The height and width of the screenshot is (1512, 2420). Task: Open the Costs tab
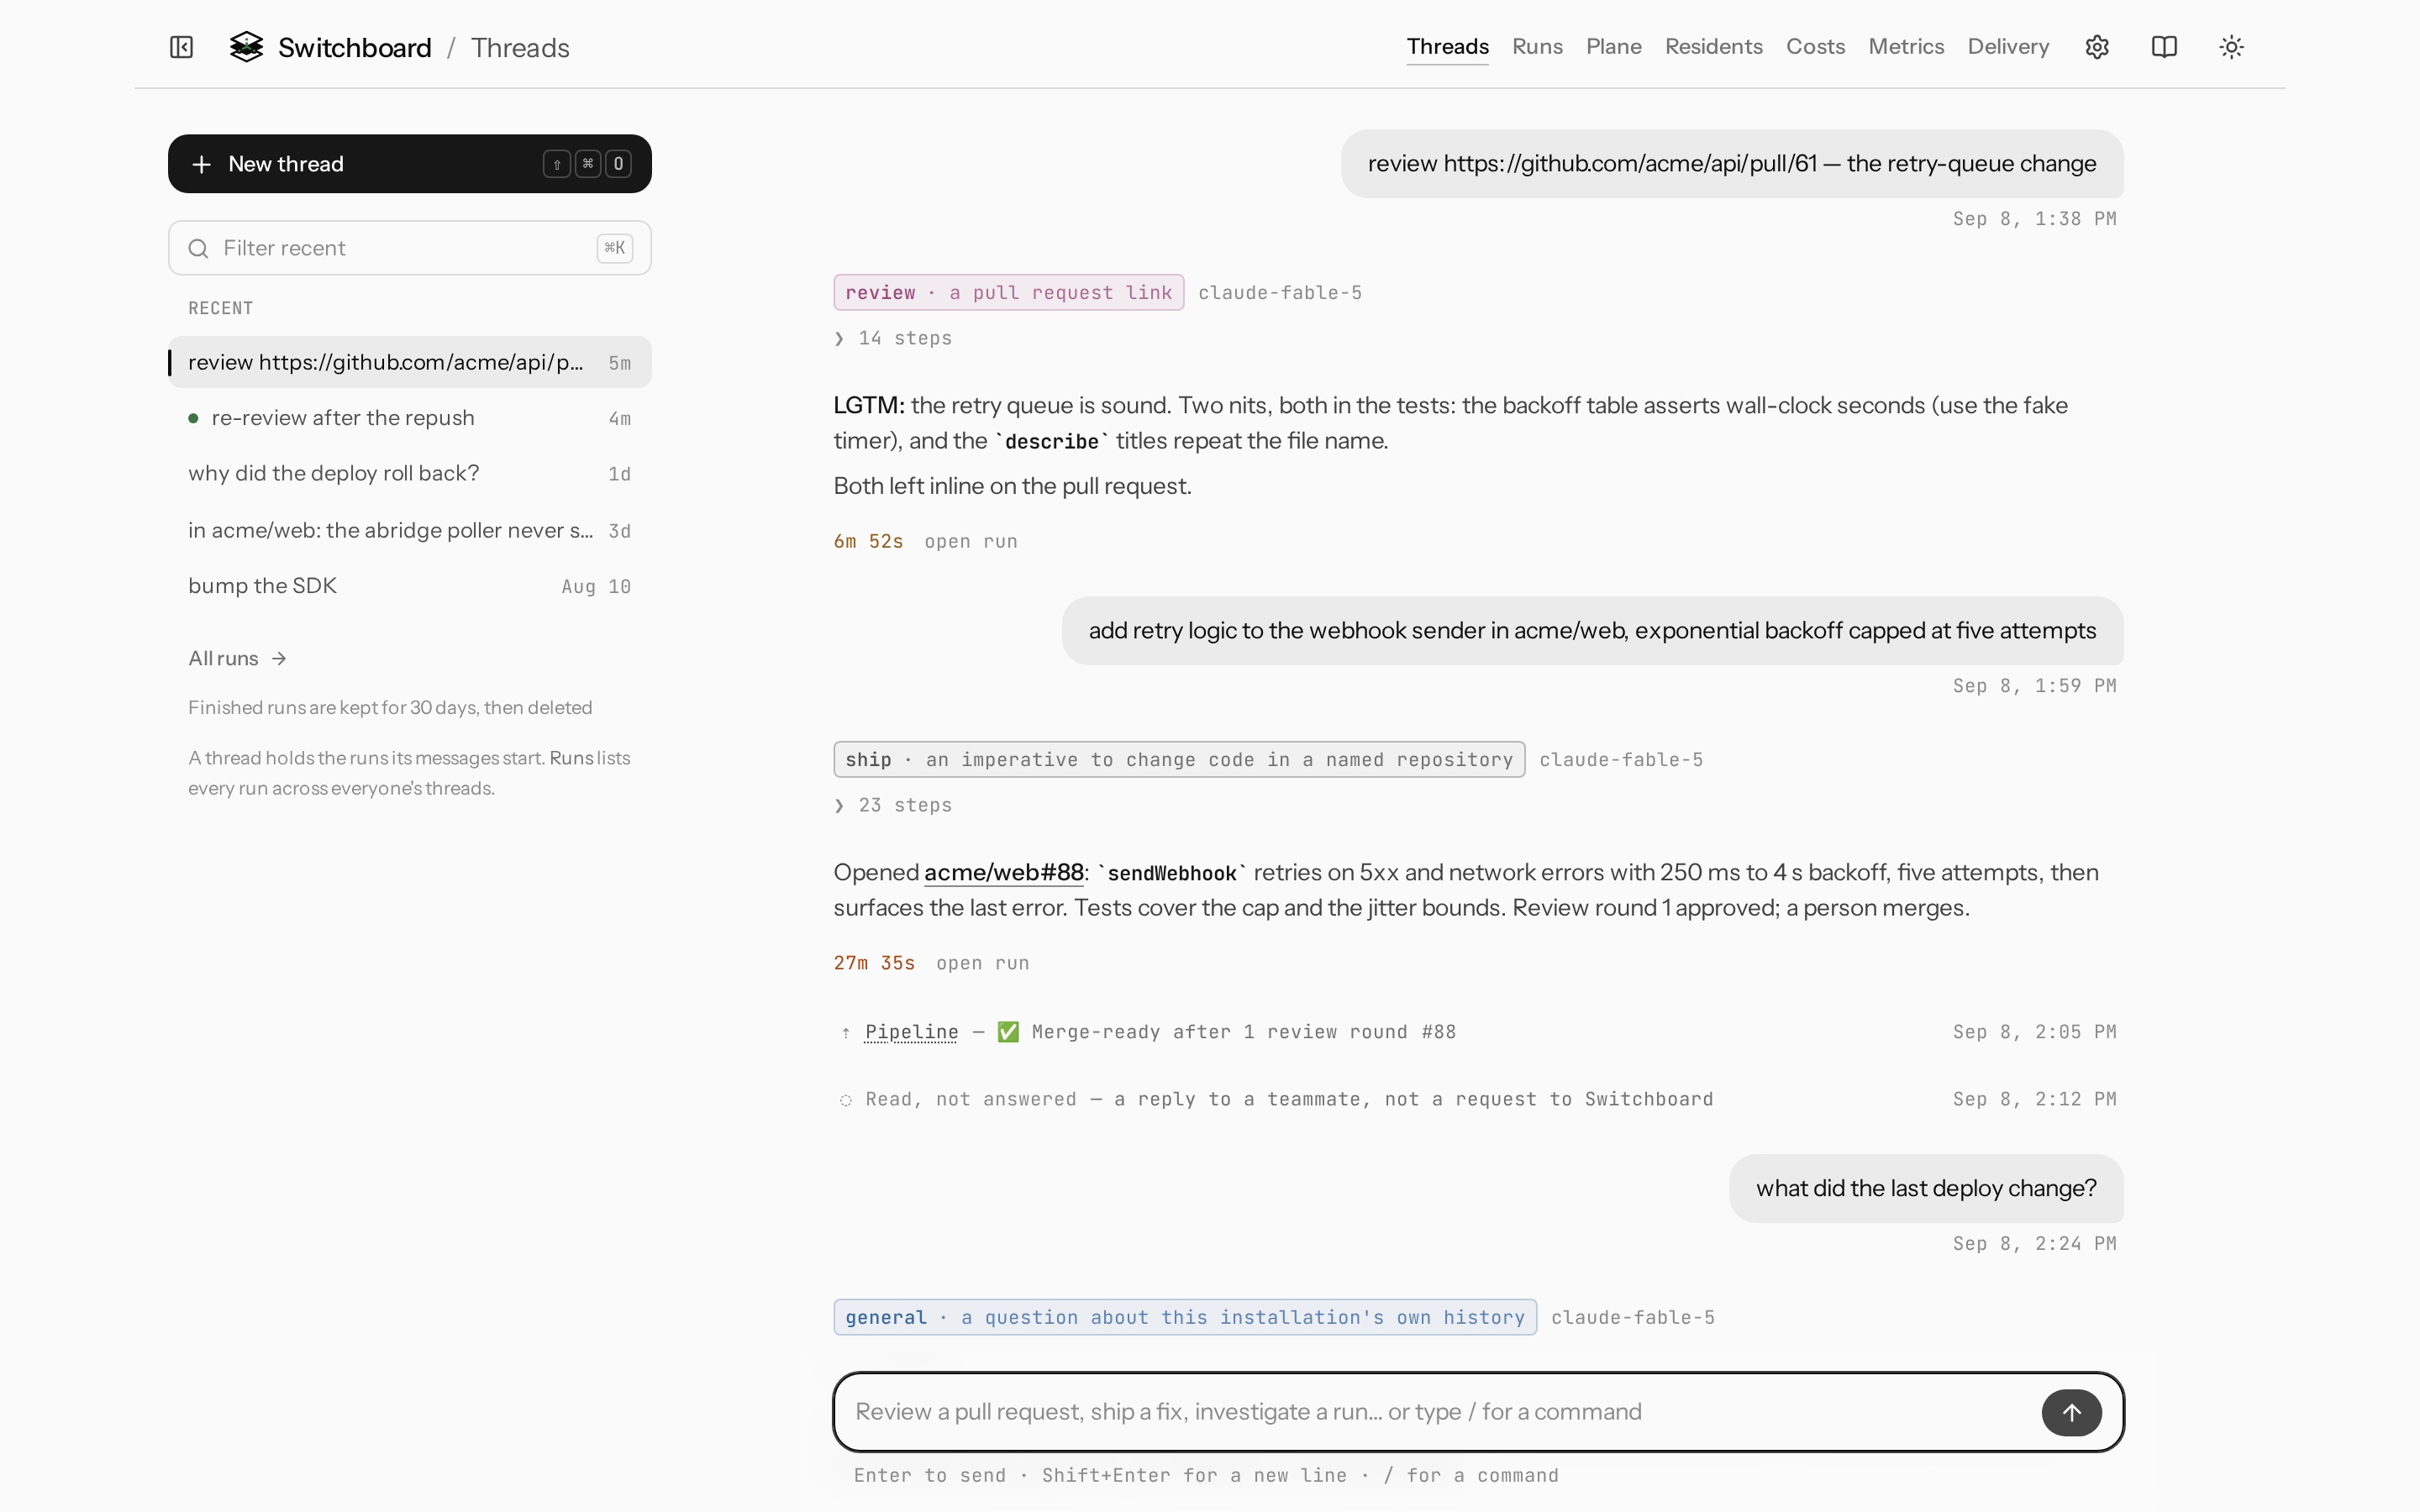[1815, 47]
